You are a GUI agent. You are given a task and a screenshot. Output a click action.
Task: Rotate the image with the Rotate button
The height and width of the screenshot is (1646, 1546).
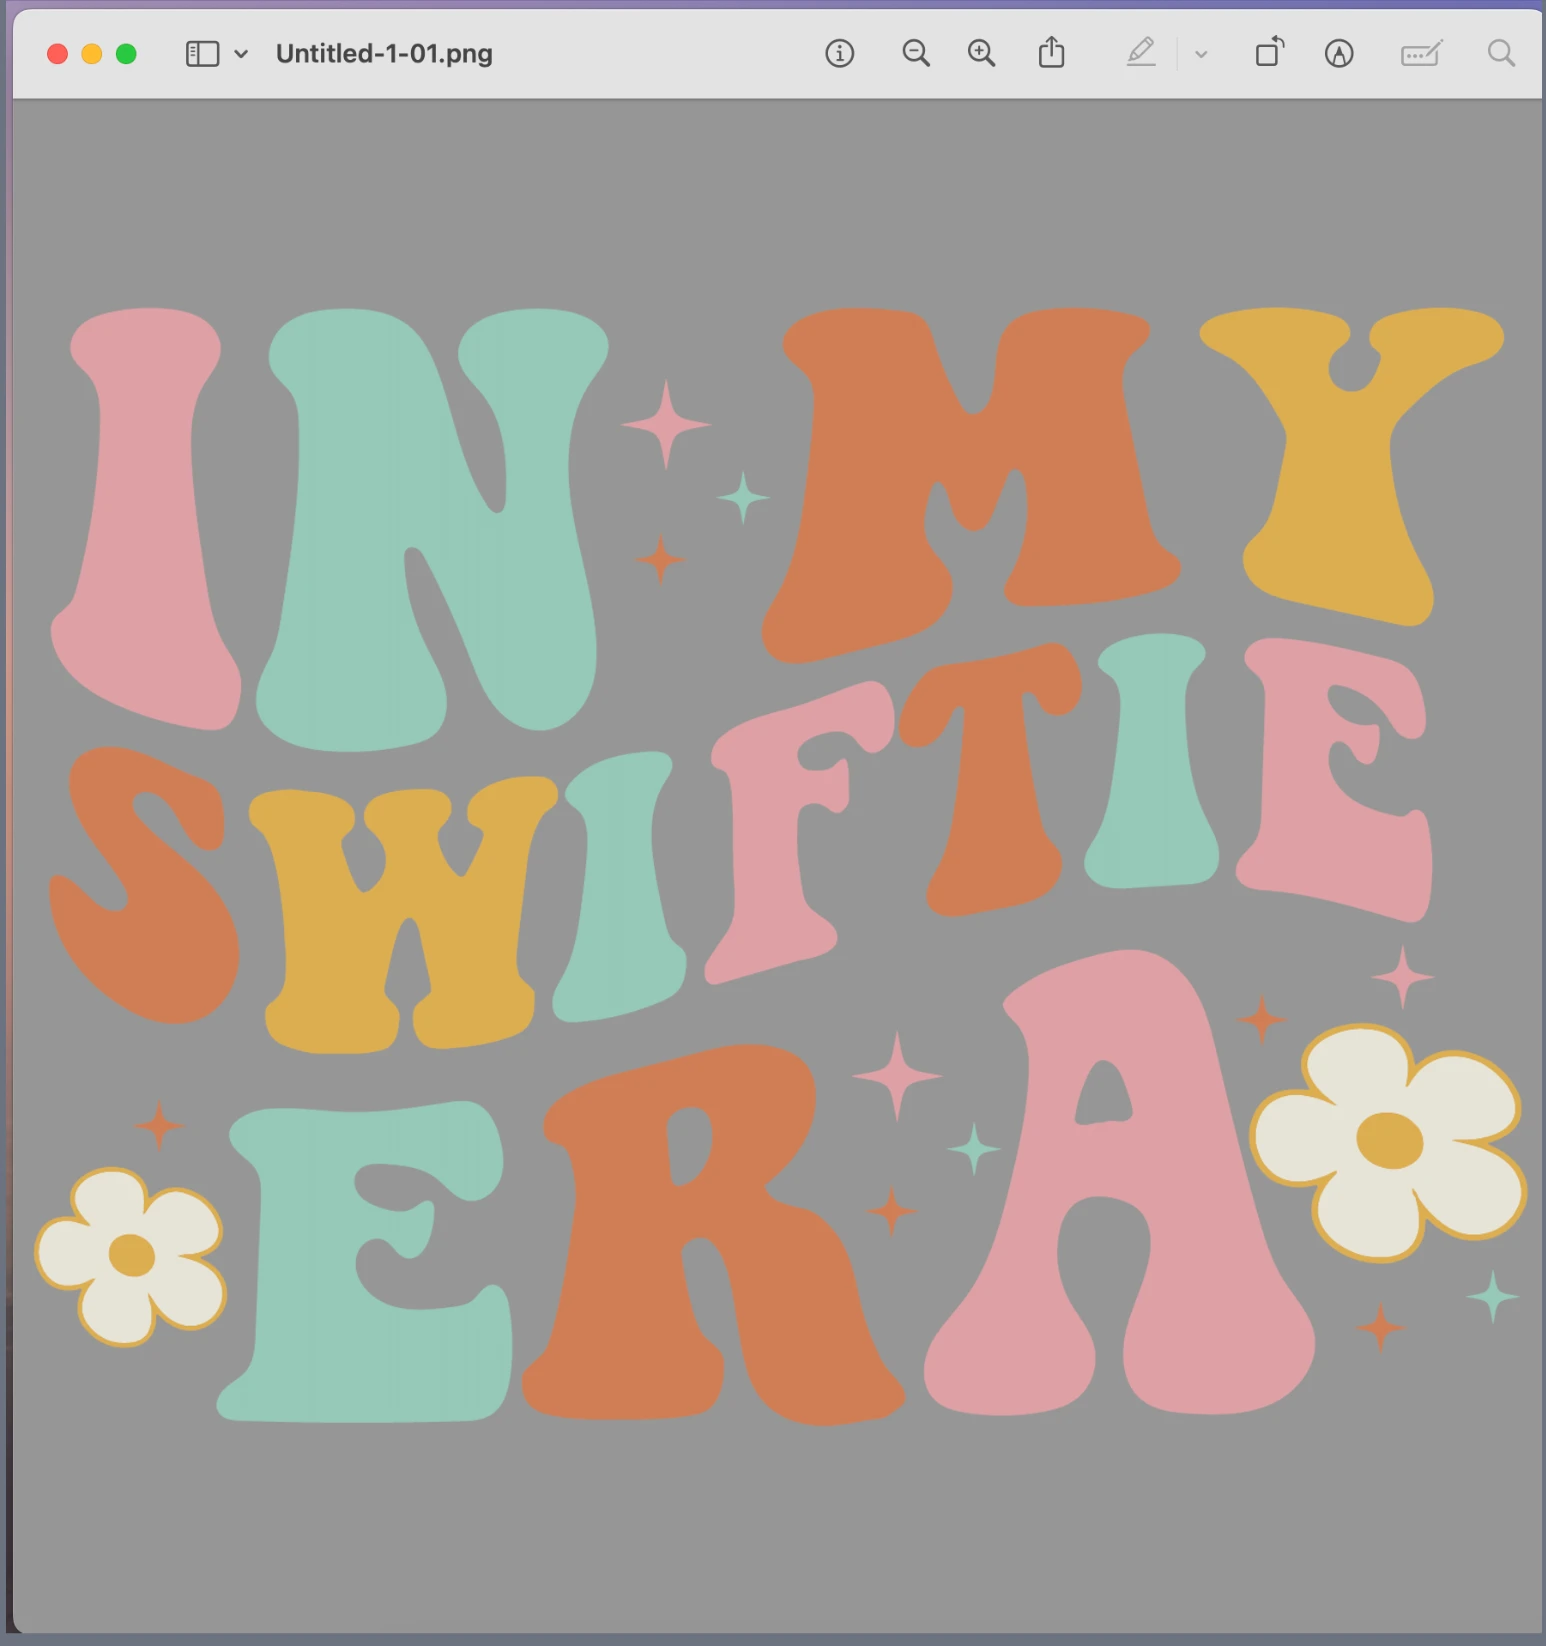[x=1269, y=53]
